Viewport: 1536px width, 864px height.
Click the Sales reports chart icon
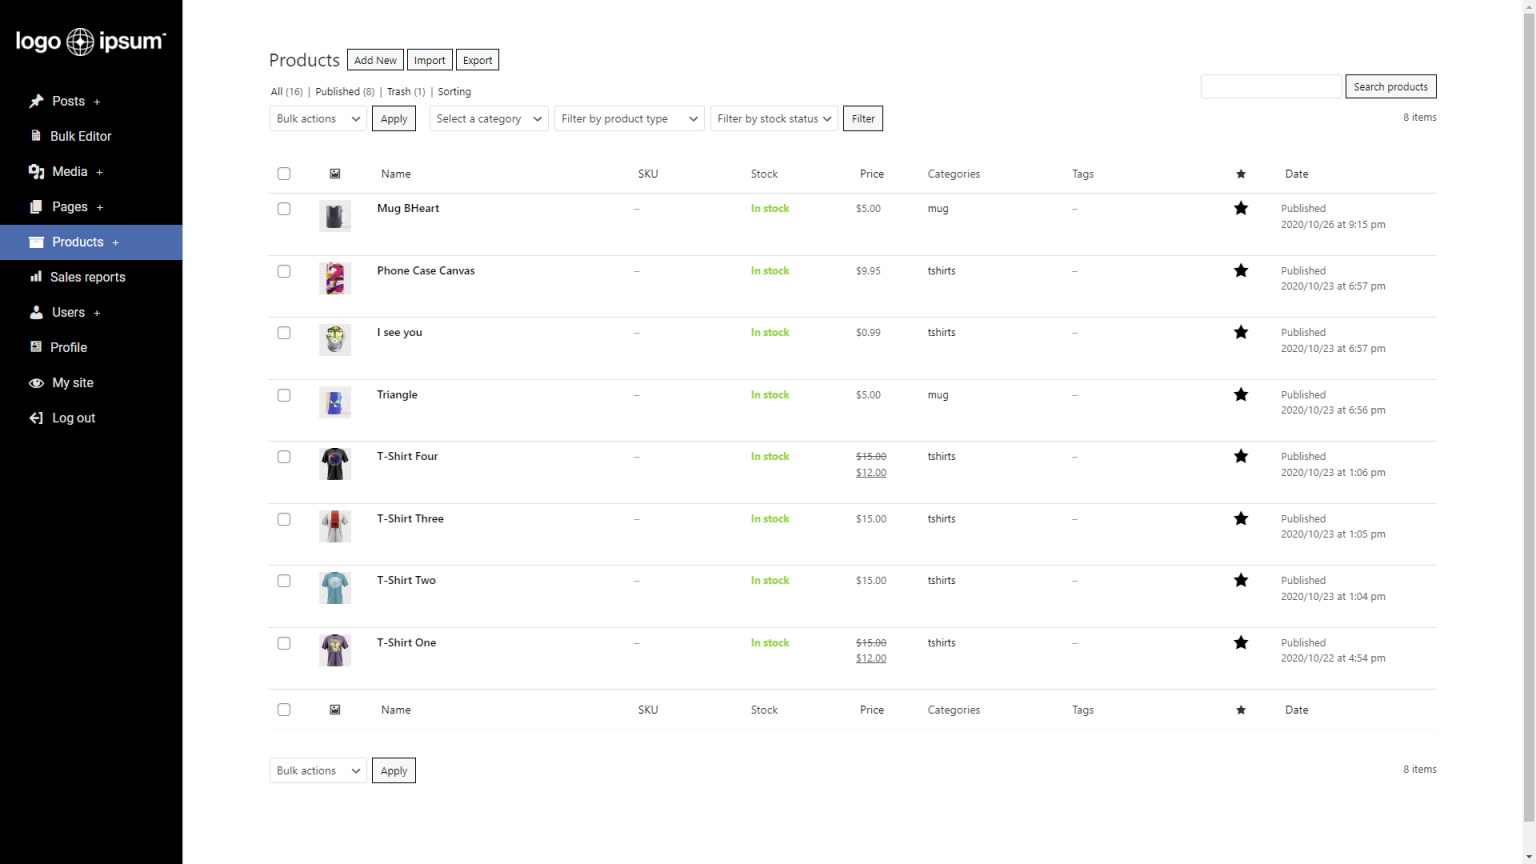point(37,277)
